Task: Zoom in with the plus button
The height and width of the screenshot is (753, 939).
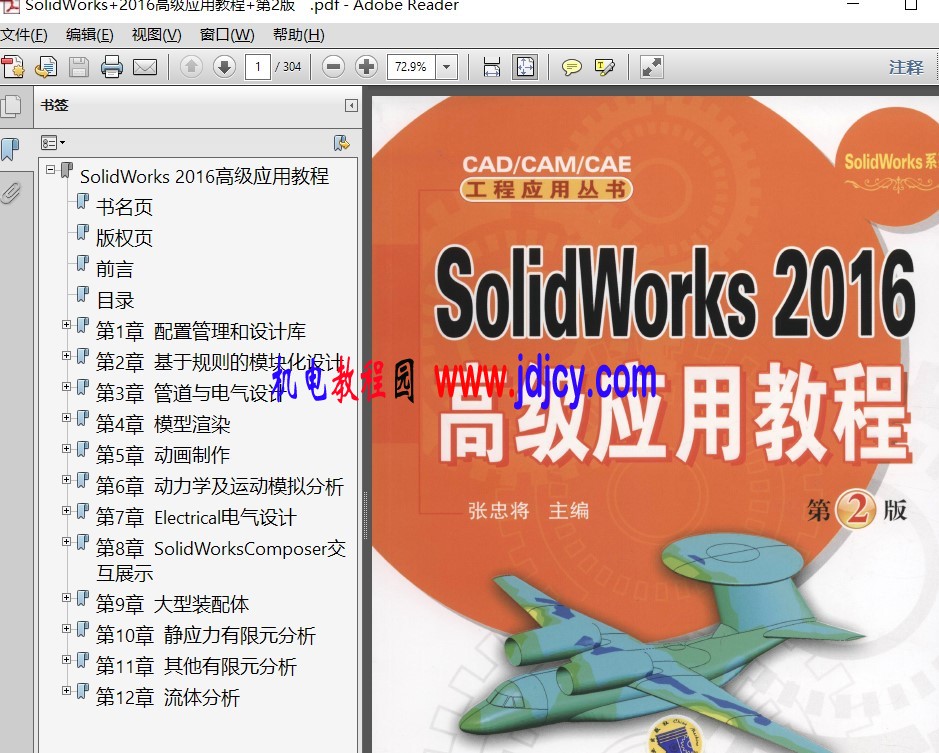Action: tap(366, 66)
